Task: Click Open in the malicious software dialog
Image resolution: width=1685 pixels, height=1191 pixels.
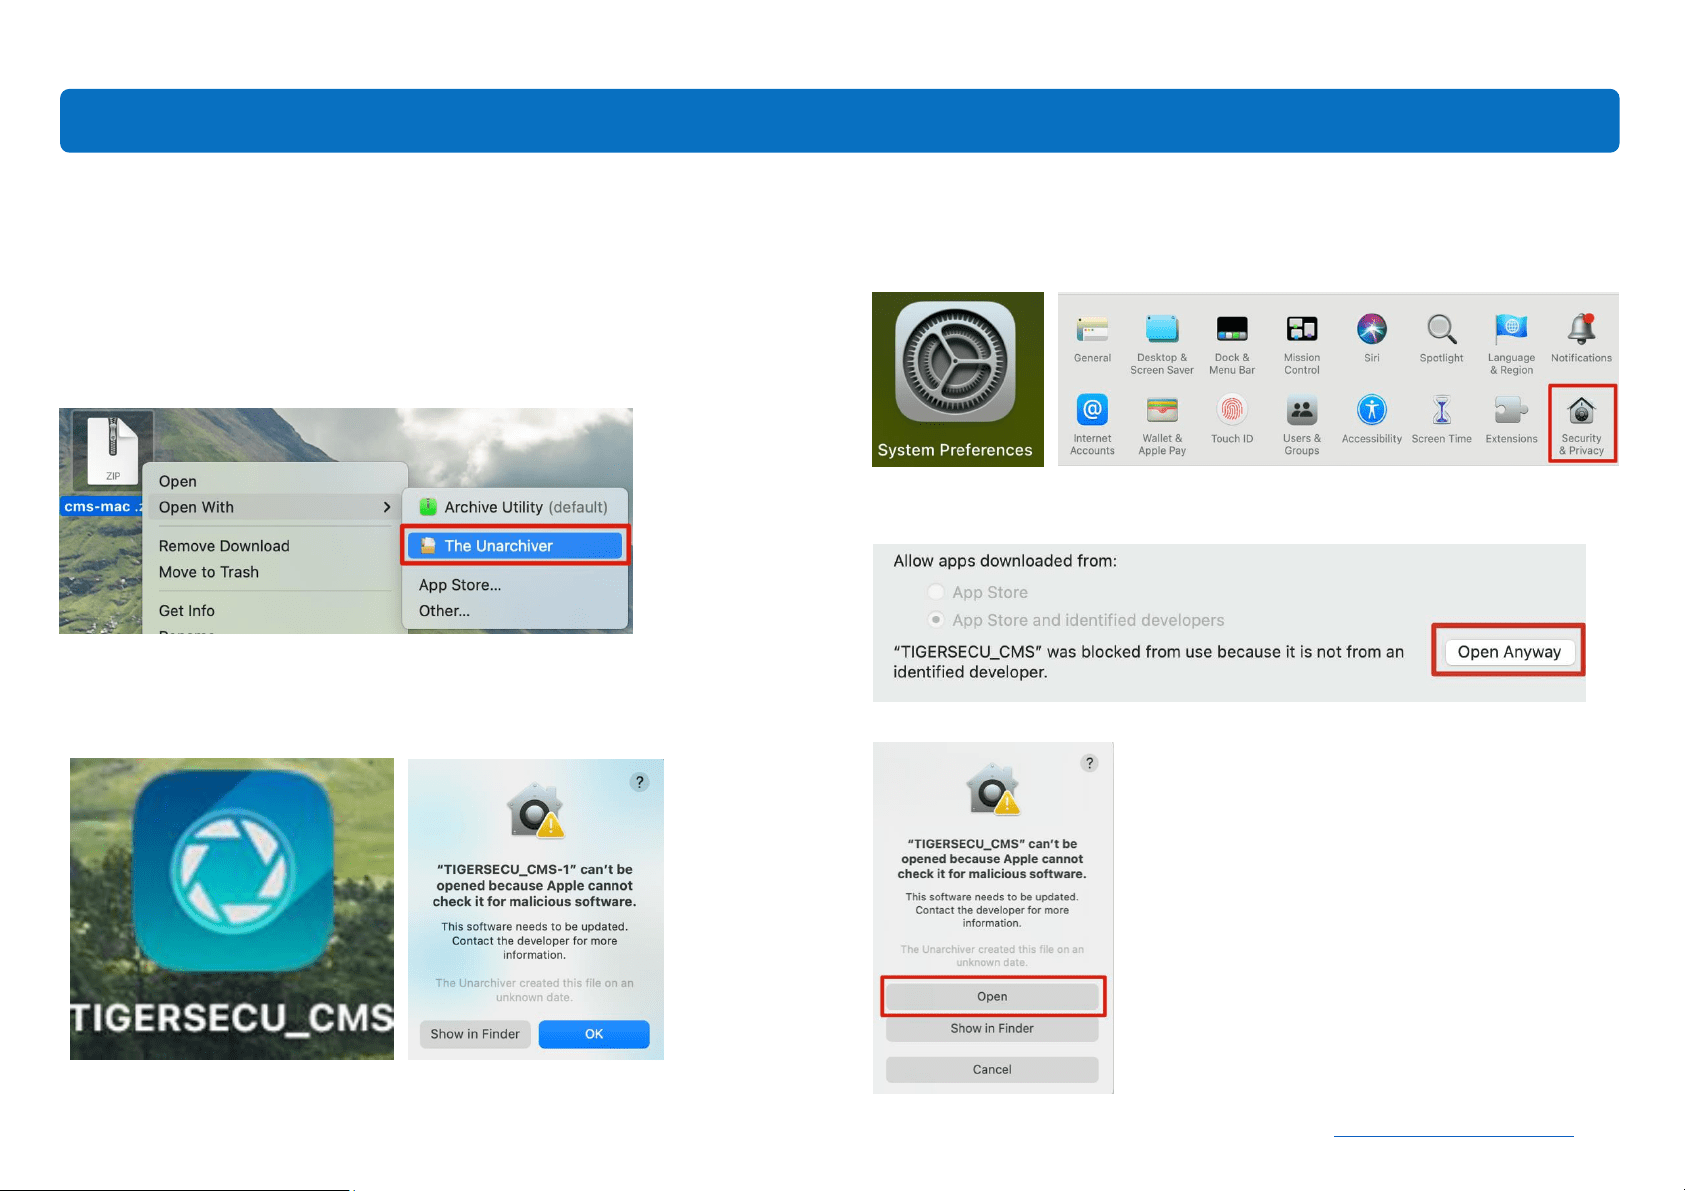Action: coord(992,996)
